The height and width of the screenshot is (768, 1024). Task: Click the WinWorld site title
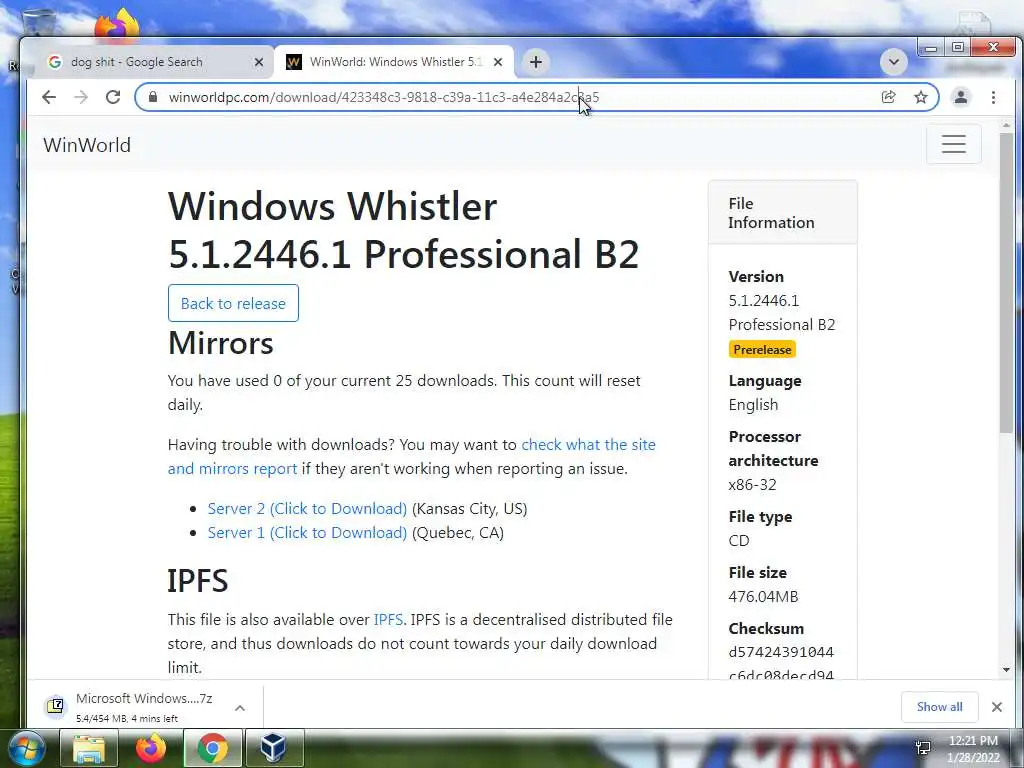coord(87,145)
